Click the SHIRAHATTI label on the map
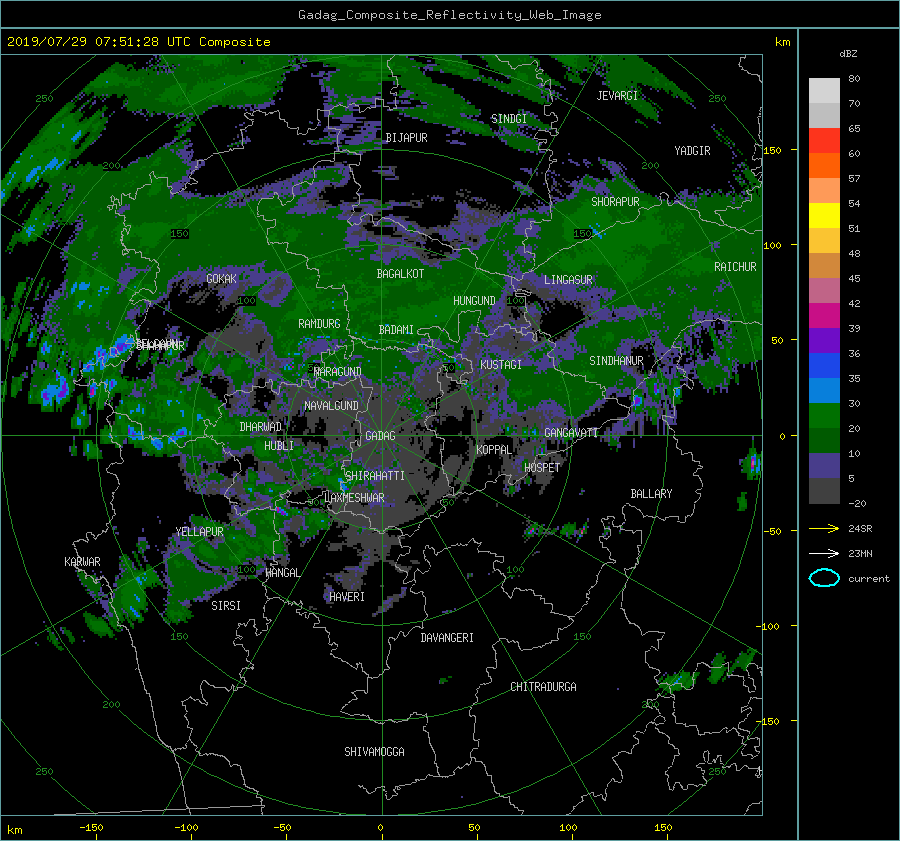This screenshot has height=841, width=900. [x=375, y=476]
